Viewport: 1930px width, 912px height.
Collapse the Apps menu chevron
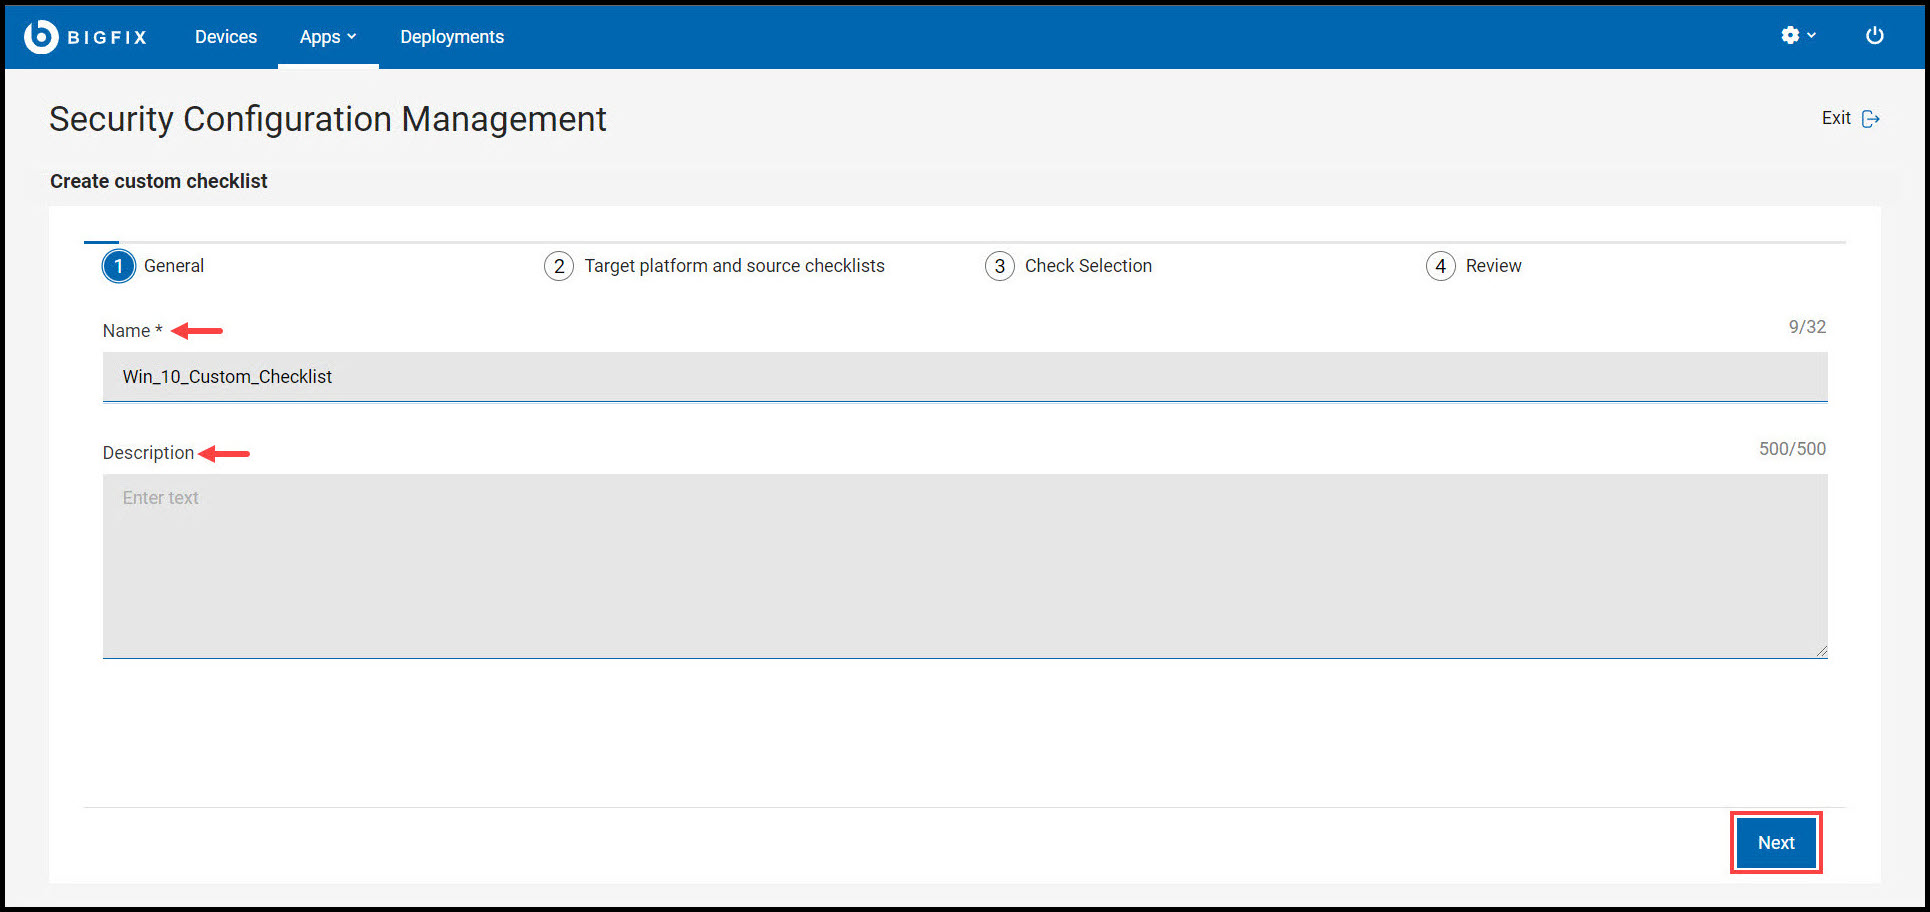[352, 37]
